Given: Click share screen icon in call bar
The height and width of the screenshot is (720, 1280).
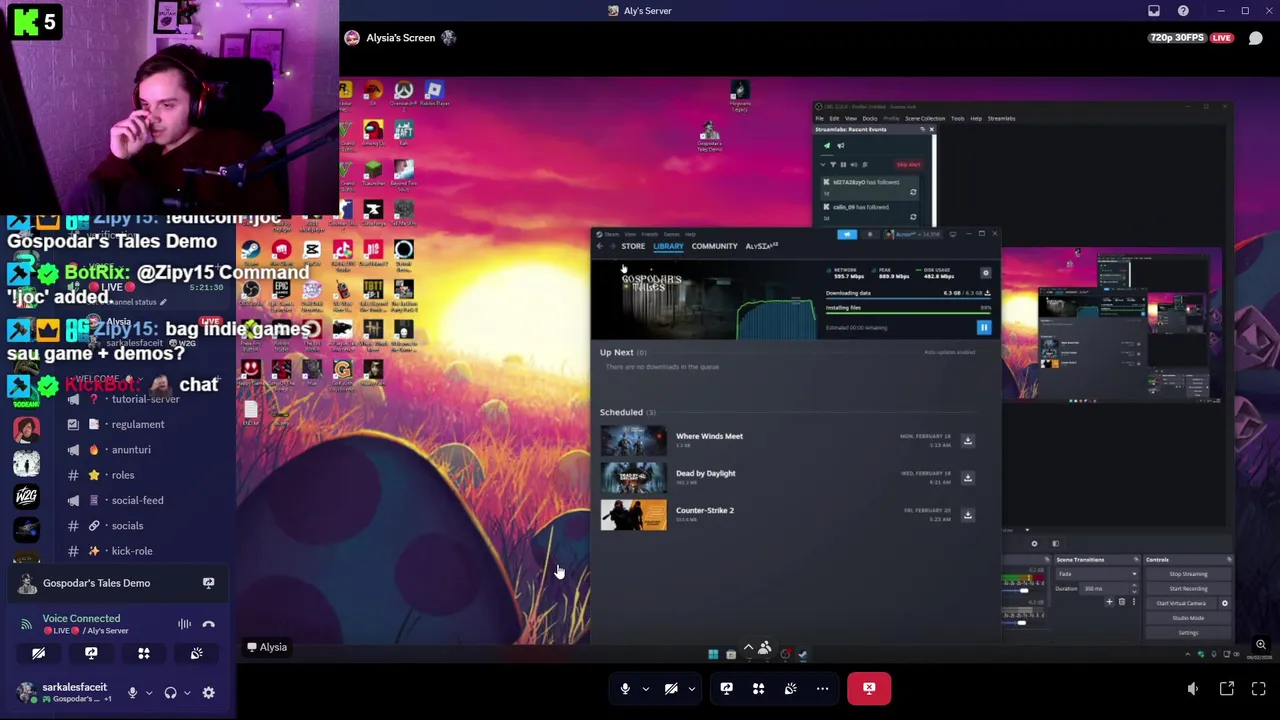Looking at the screenshot, I should click(726, 688).
